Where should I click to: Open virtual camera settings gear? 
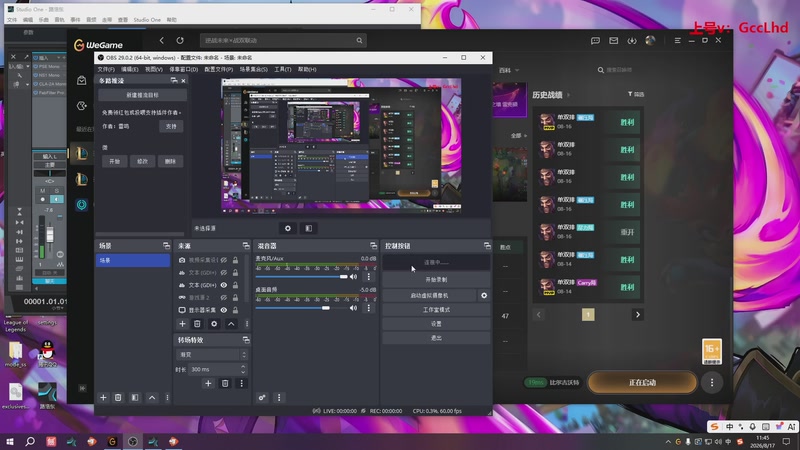(484, 295)
